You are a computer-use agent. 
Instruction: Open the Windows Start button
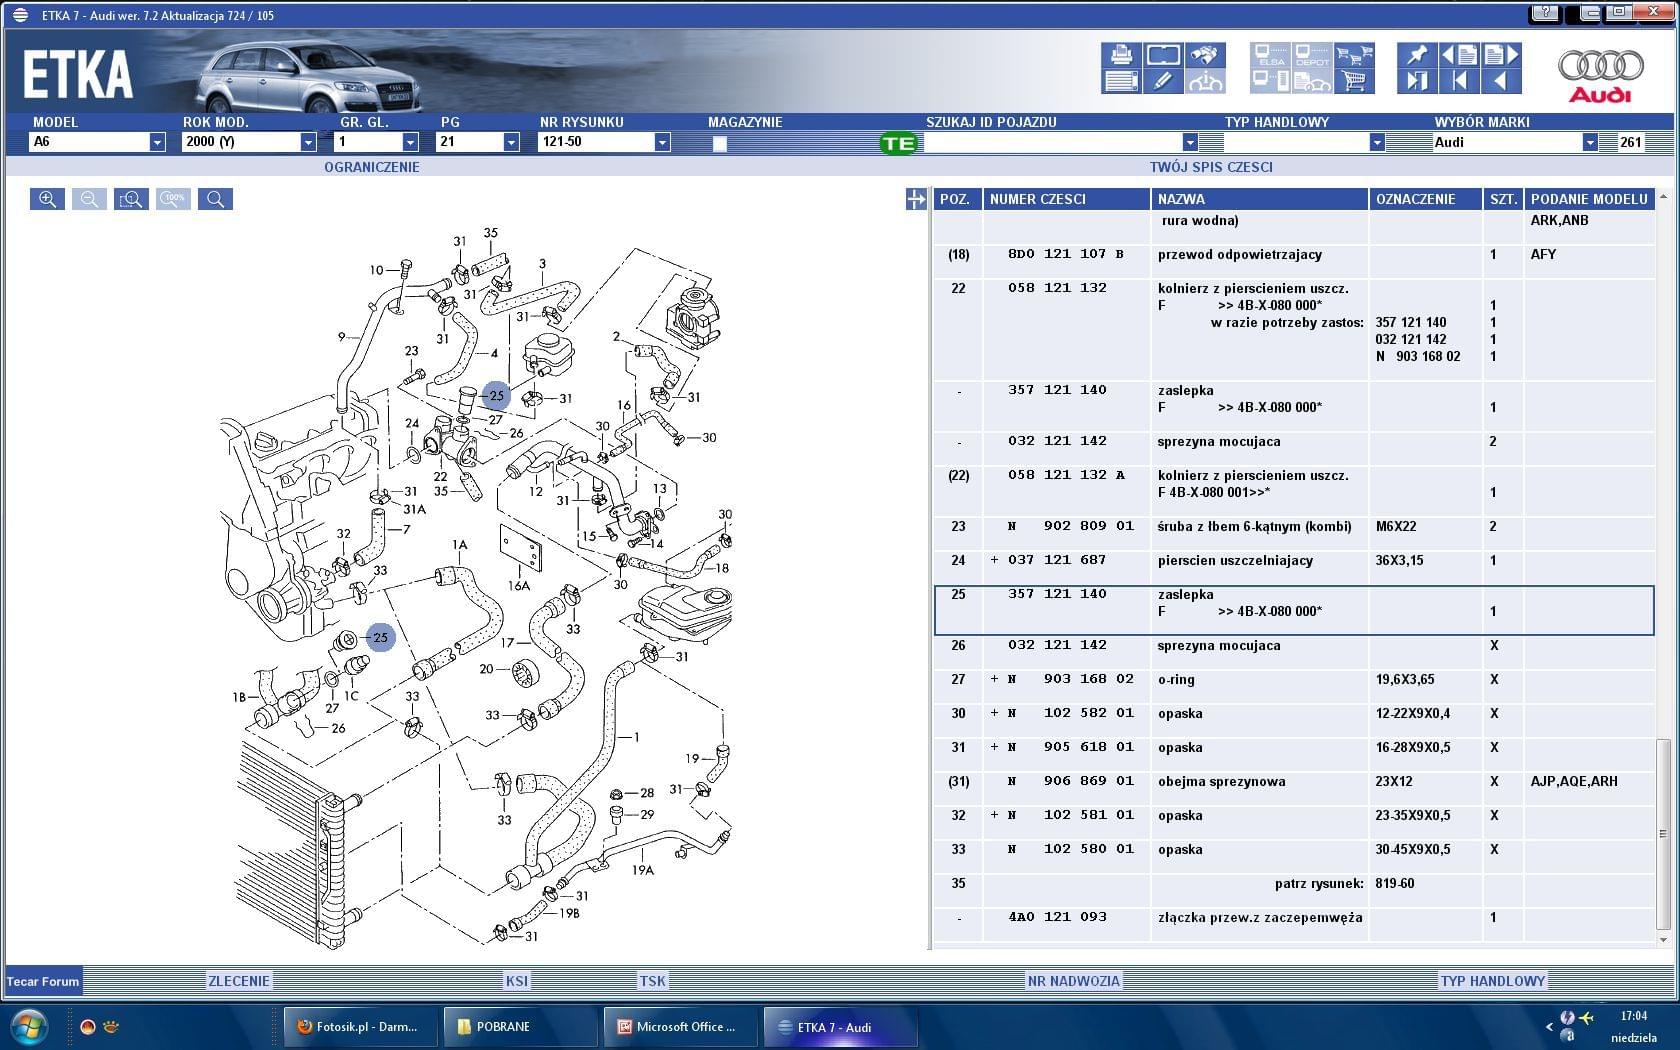[27, 1027]
